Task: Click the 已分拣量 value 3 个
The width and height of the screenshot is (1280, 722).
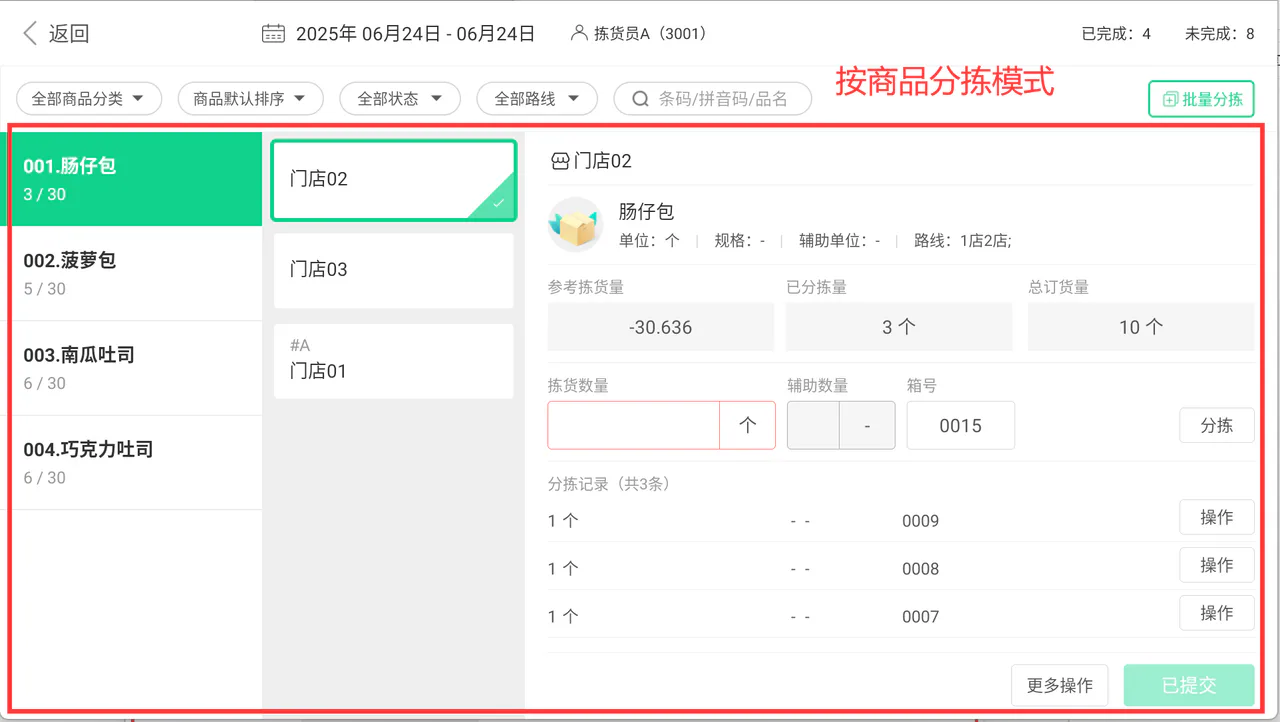Action: 899,327
